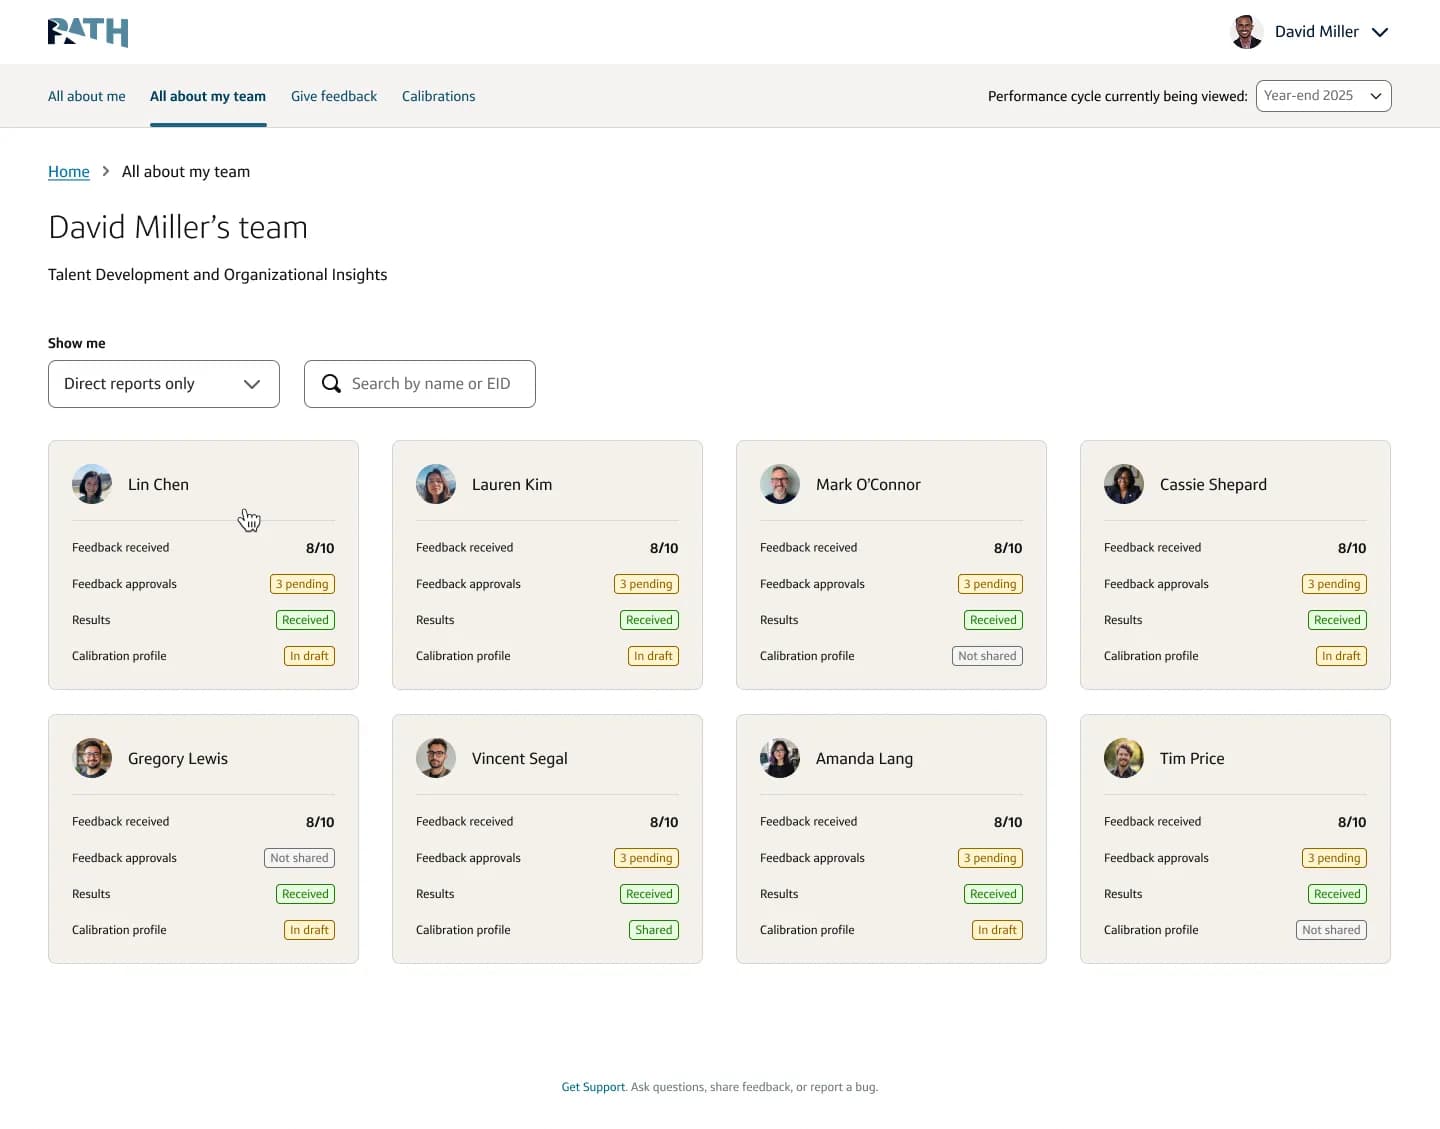
Task: Click Vincent Segal's avatar photo
Action: point(436,758)
